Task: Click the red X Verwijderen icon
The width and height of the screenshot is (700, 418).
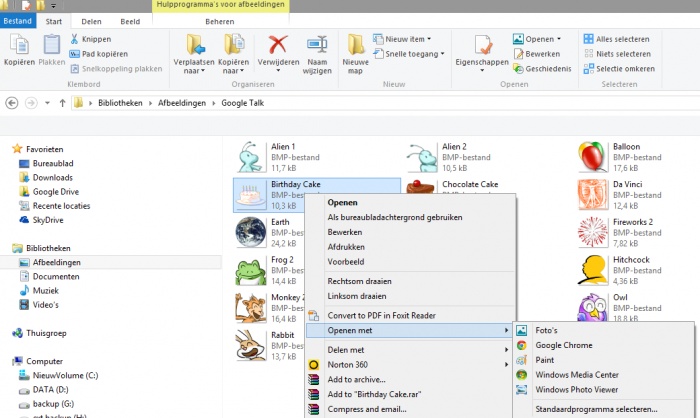Action: [278, 45]
